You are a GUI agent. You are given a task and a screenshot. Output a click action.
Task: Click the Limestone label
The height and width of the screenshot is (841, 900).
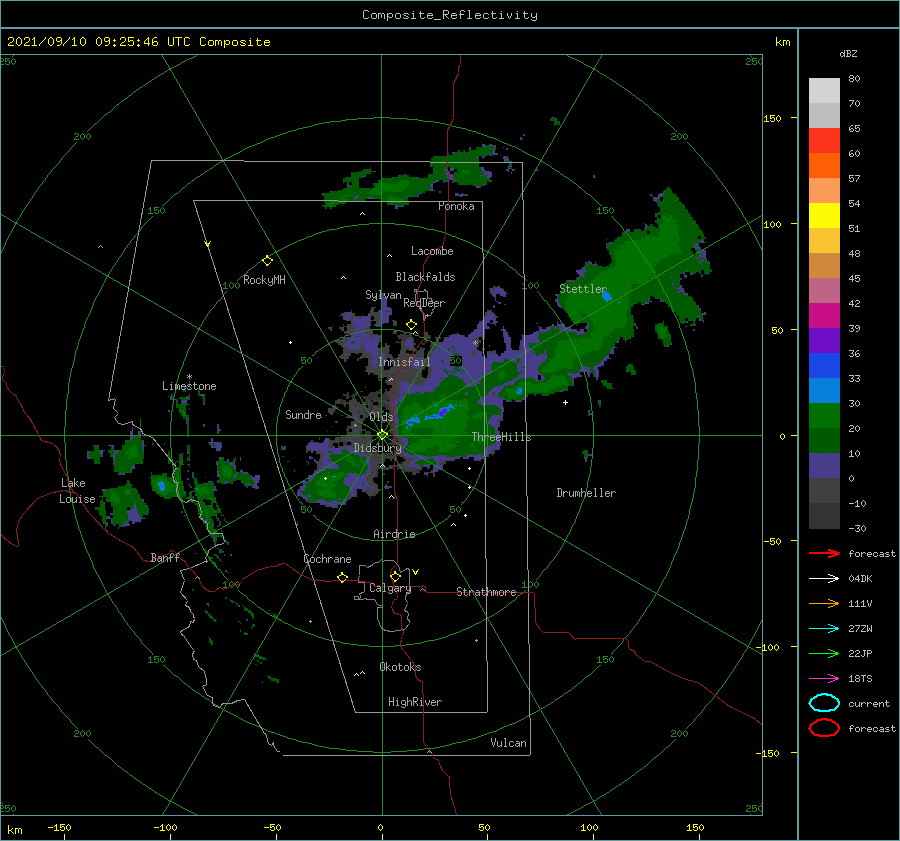click(189, 386)
